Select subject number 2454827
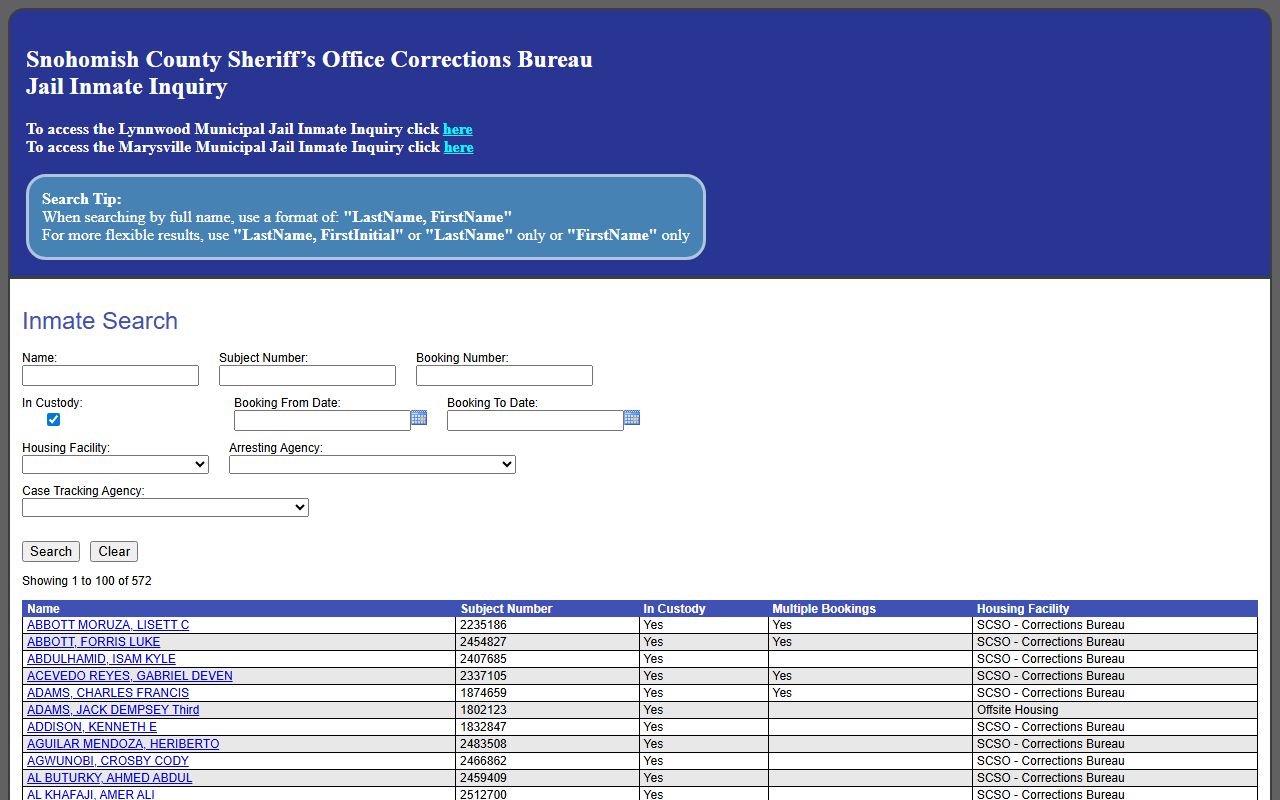The image size is (1280, 800). (483, 642)
